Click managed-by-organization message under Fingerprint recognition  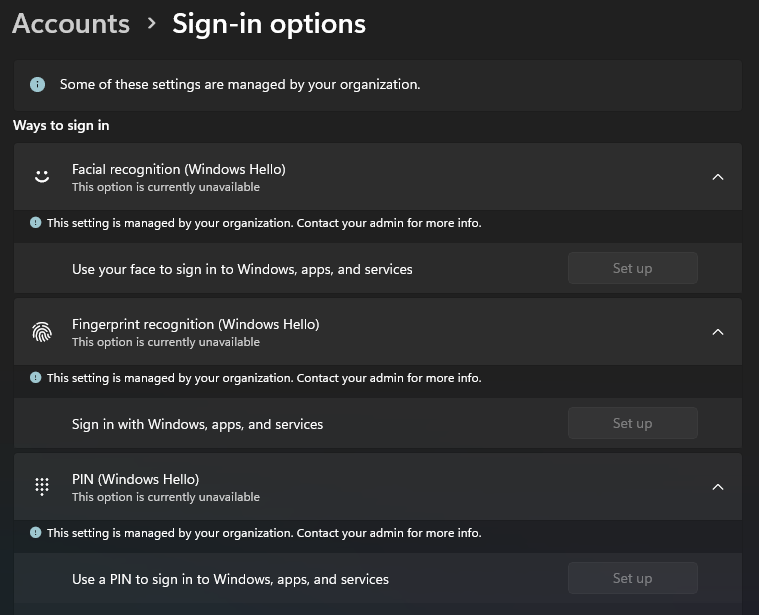(x=264, y=378)
